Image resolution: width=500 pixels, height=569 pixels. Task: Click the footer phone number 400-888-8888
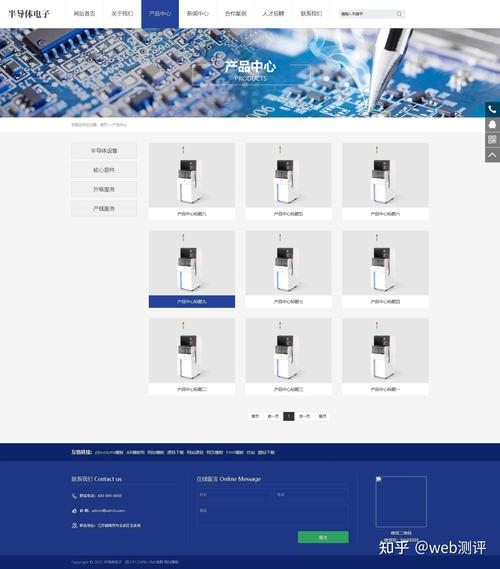pyautogui.click(x=110, y=496)
